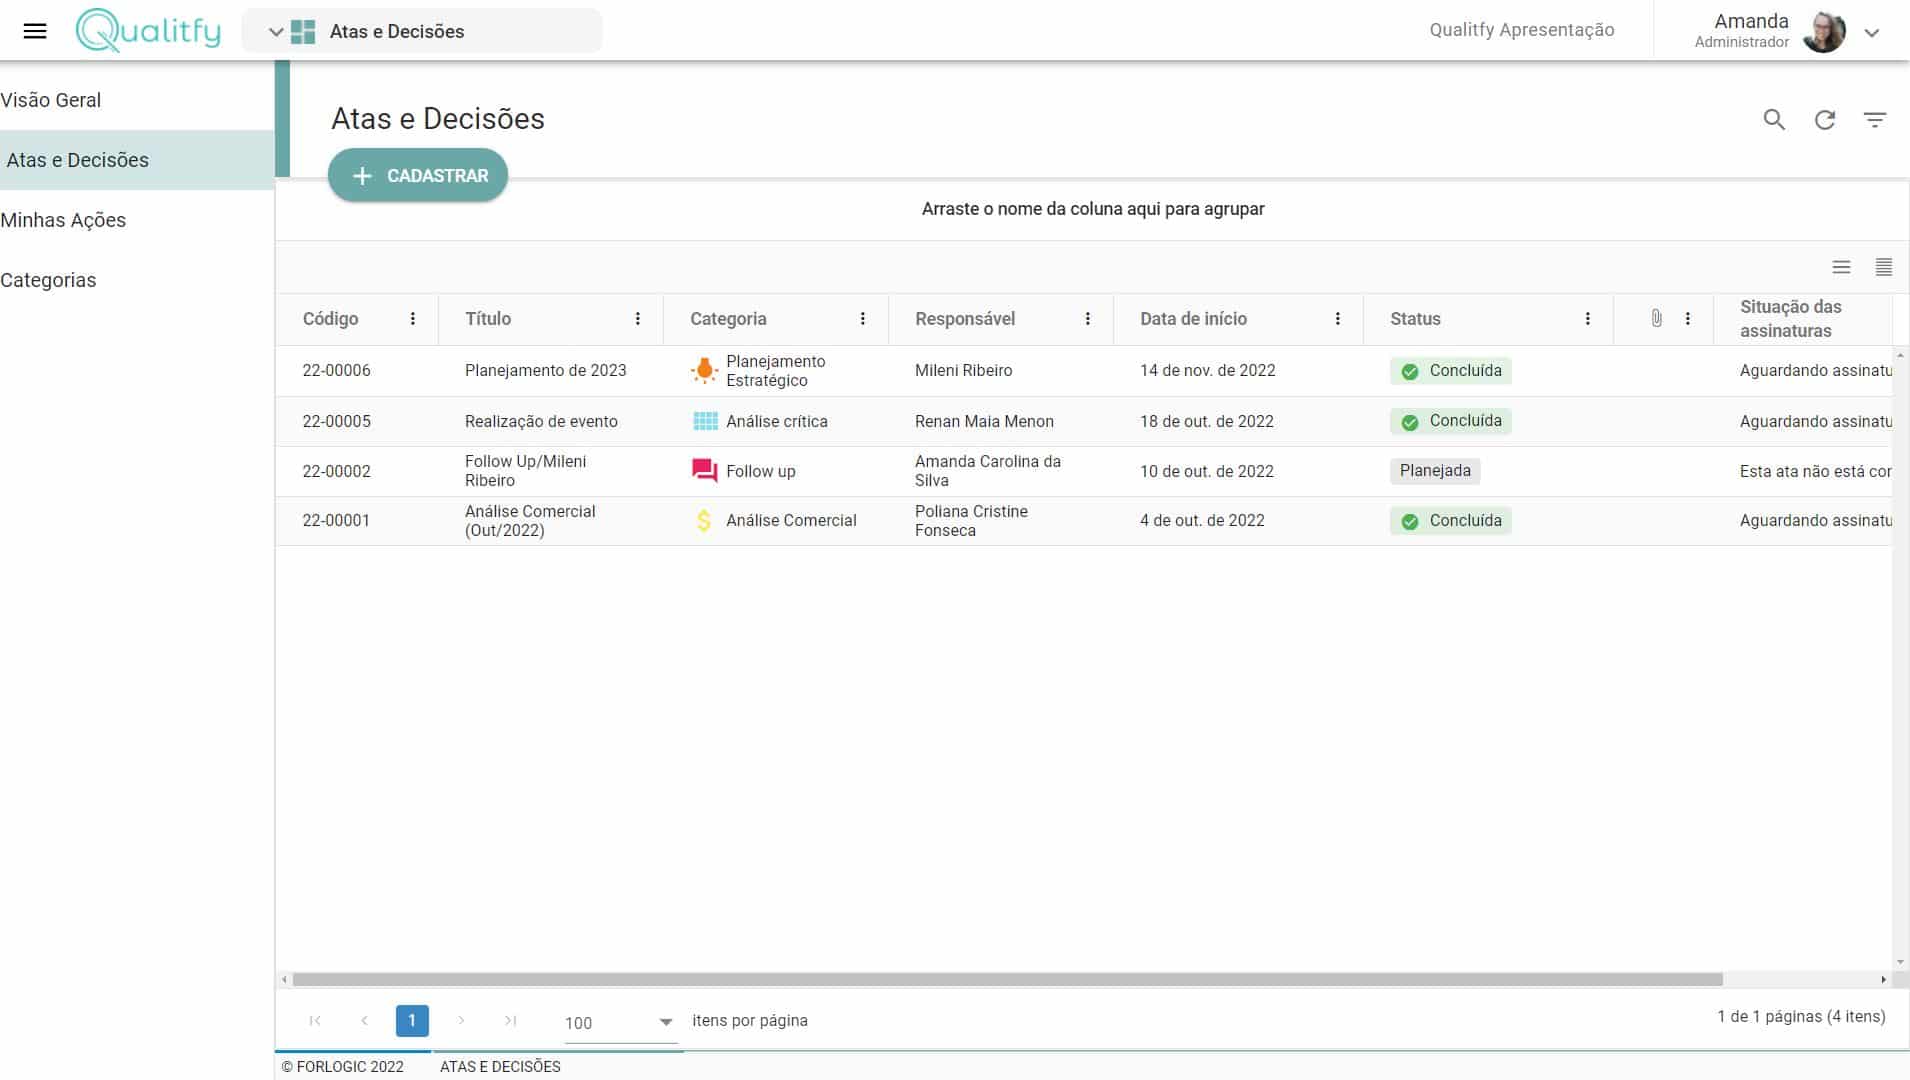This screenshot has width=1910, height=1080.
Task: Switch to compact row density view
Action: point(1884,267)
